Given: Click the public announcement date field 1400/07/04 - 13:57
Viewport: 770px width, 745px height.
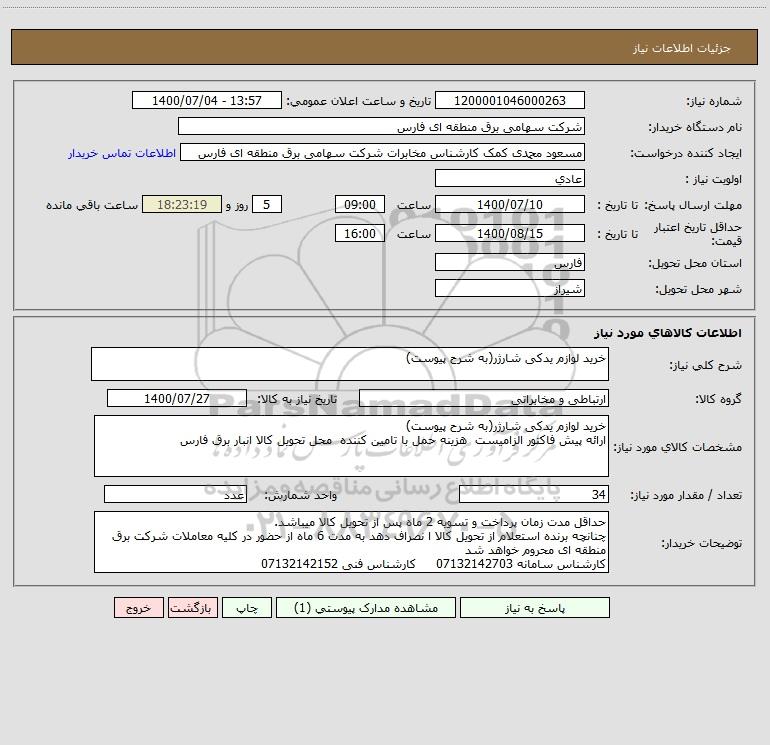Looking at the screenshot, I should click(207, 100).
